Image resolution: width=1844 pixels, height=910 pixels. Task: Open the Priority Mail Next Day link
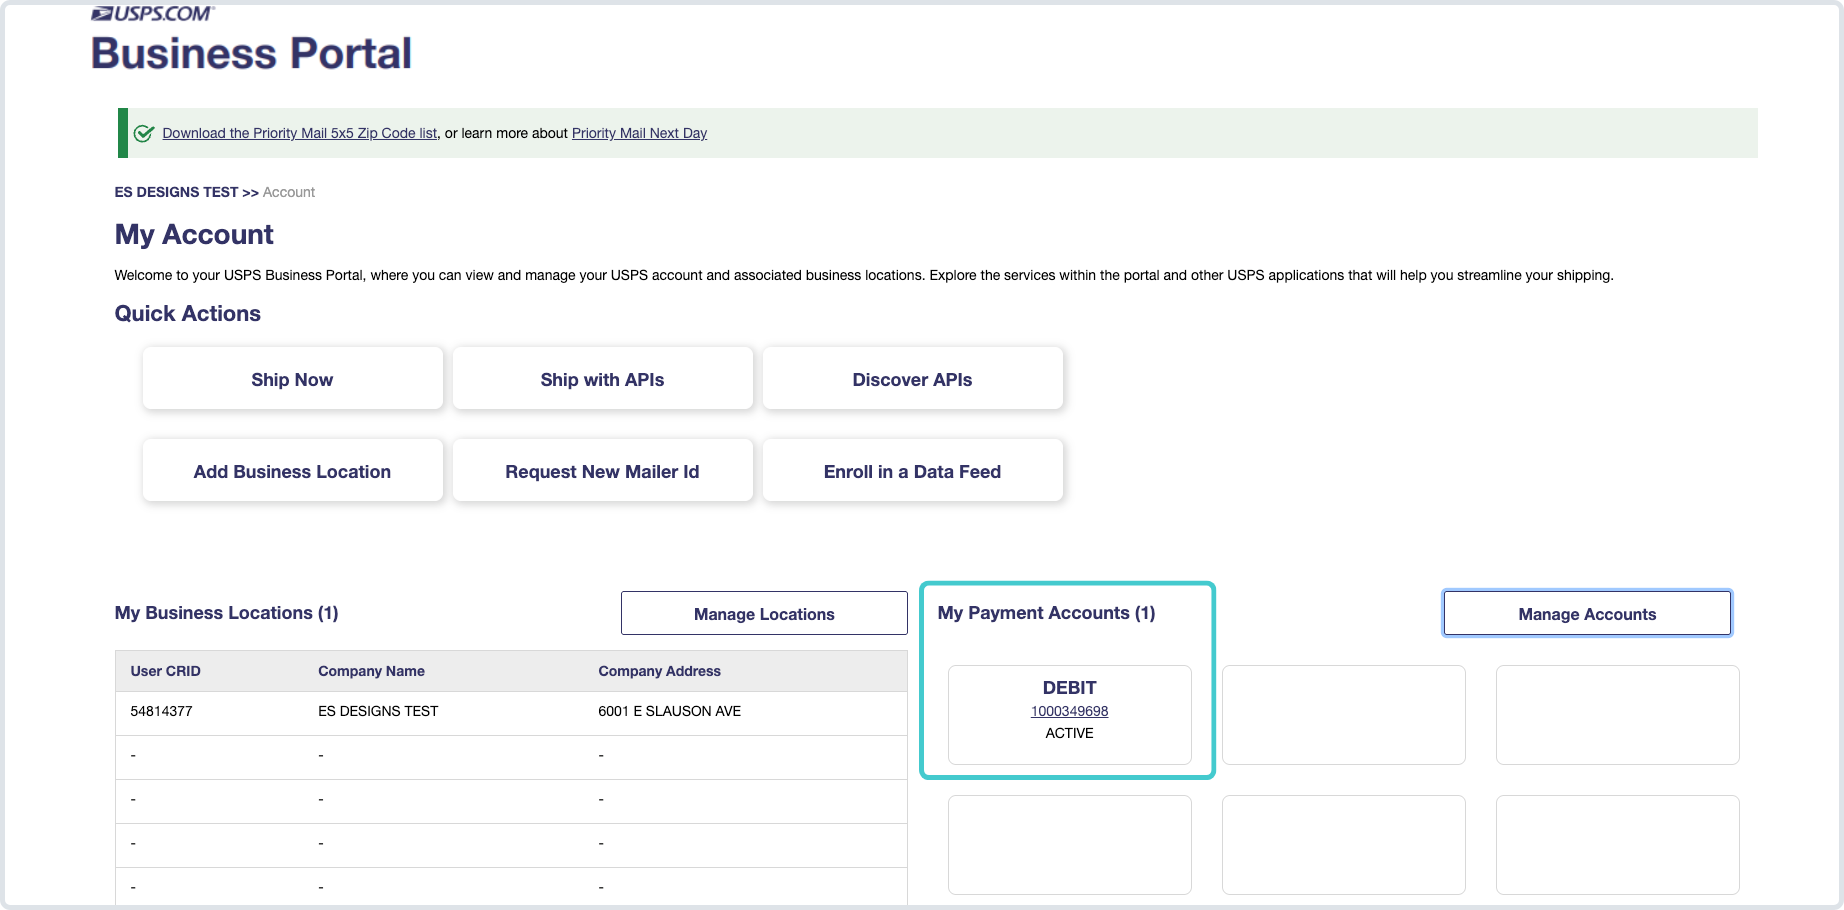[639, 133]
